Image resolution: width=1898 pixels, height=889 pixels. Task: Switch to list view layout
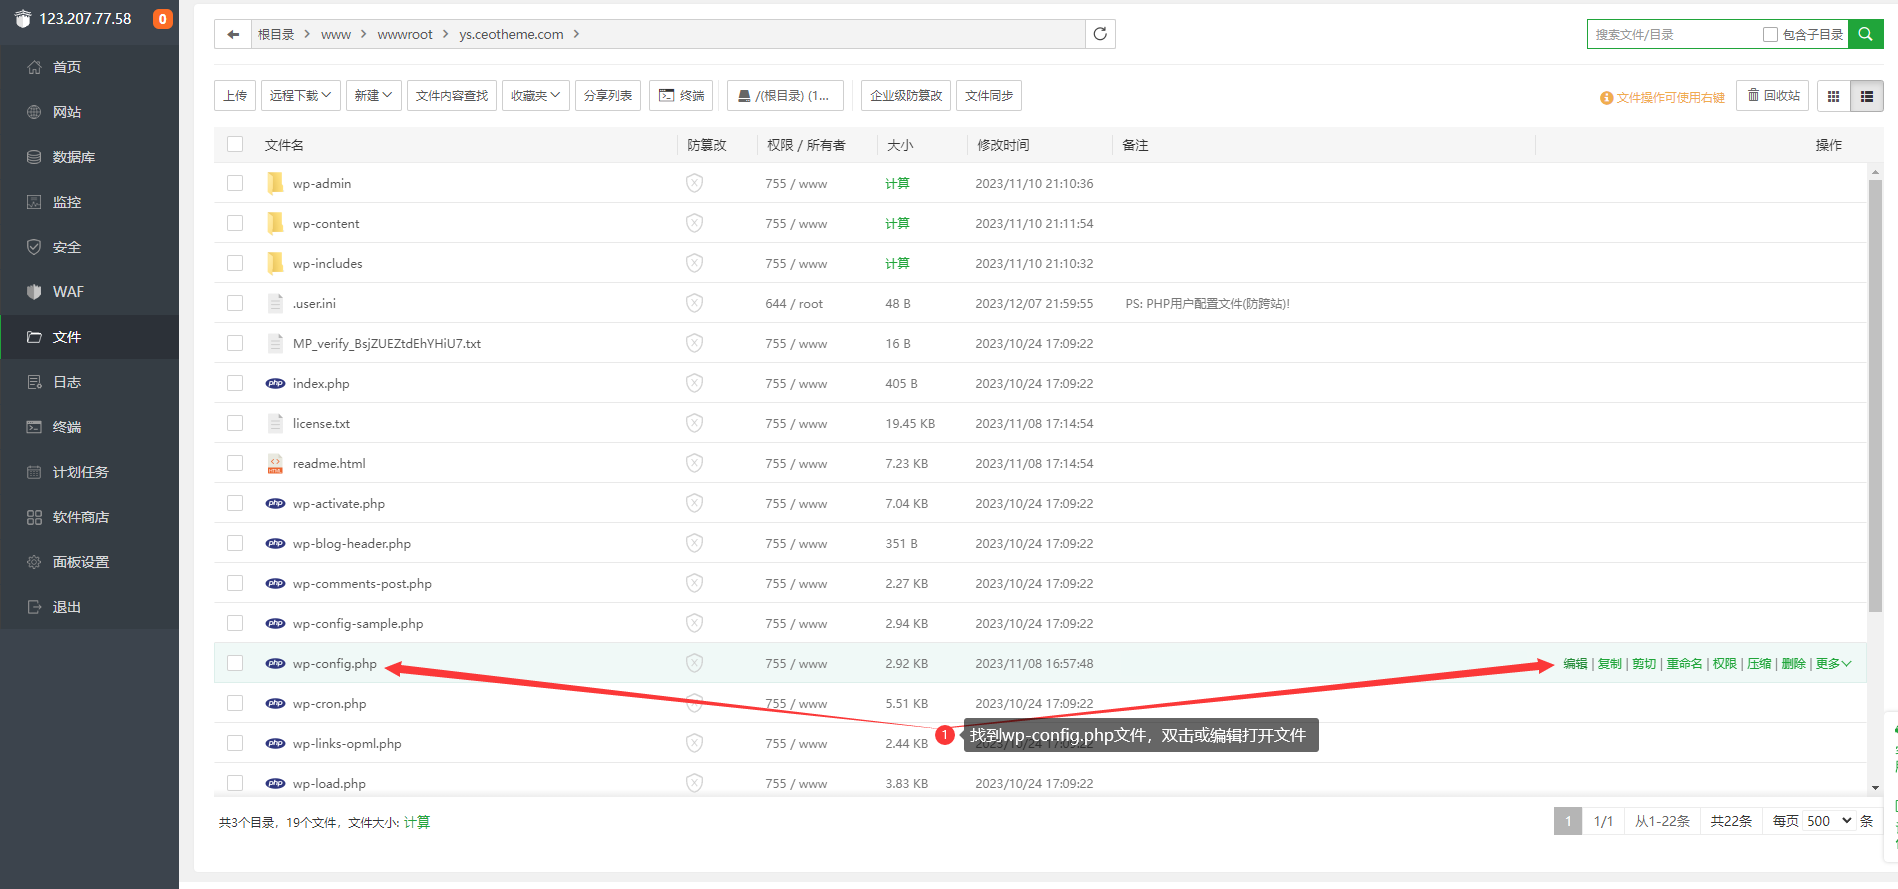[x=1867, y=96]
